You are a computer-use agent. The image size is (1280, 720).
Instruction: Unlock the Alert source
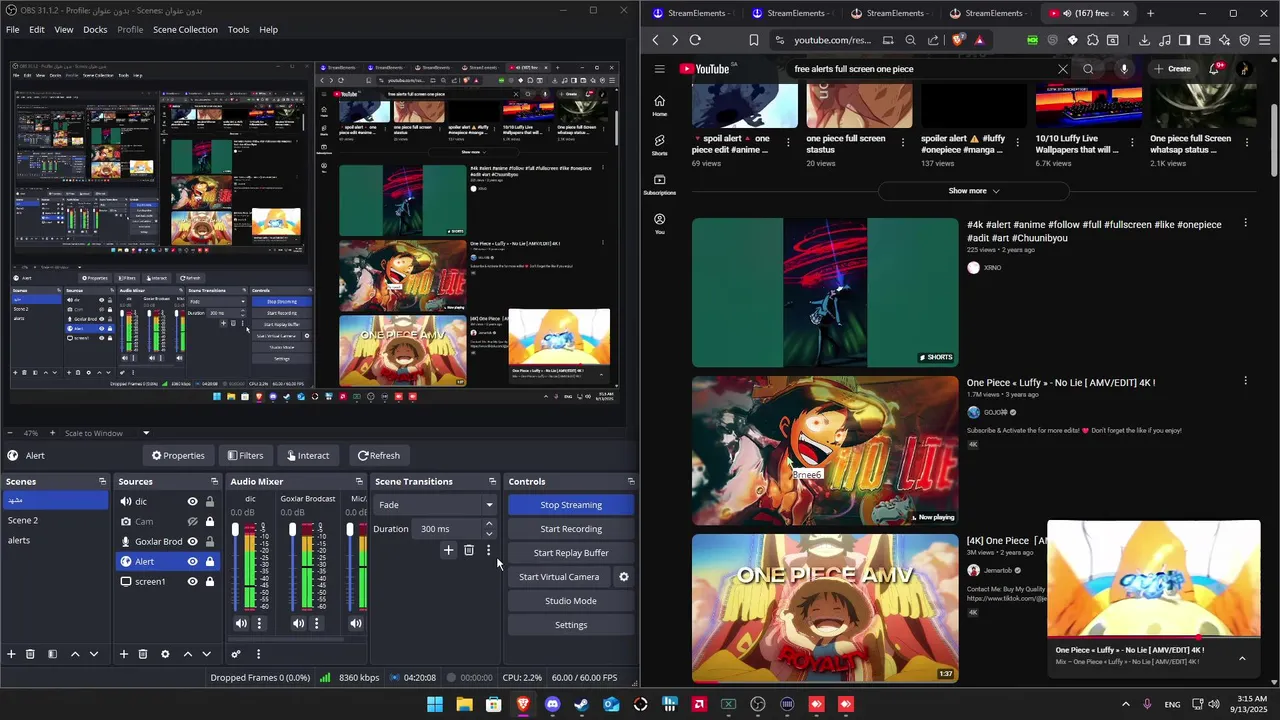click(210, 561)
